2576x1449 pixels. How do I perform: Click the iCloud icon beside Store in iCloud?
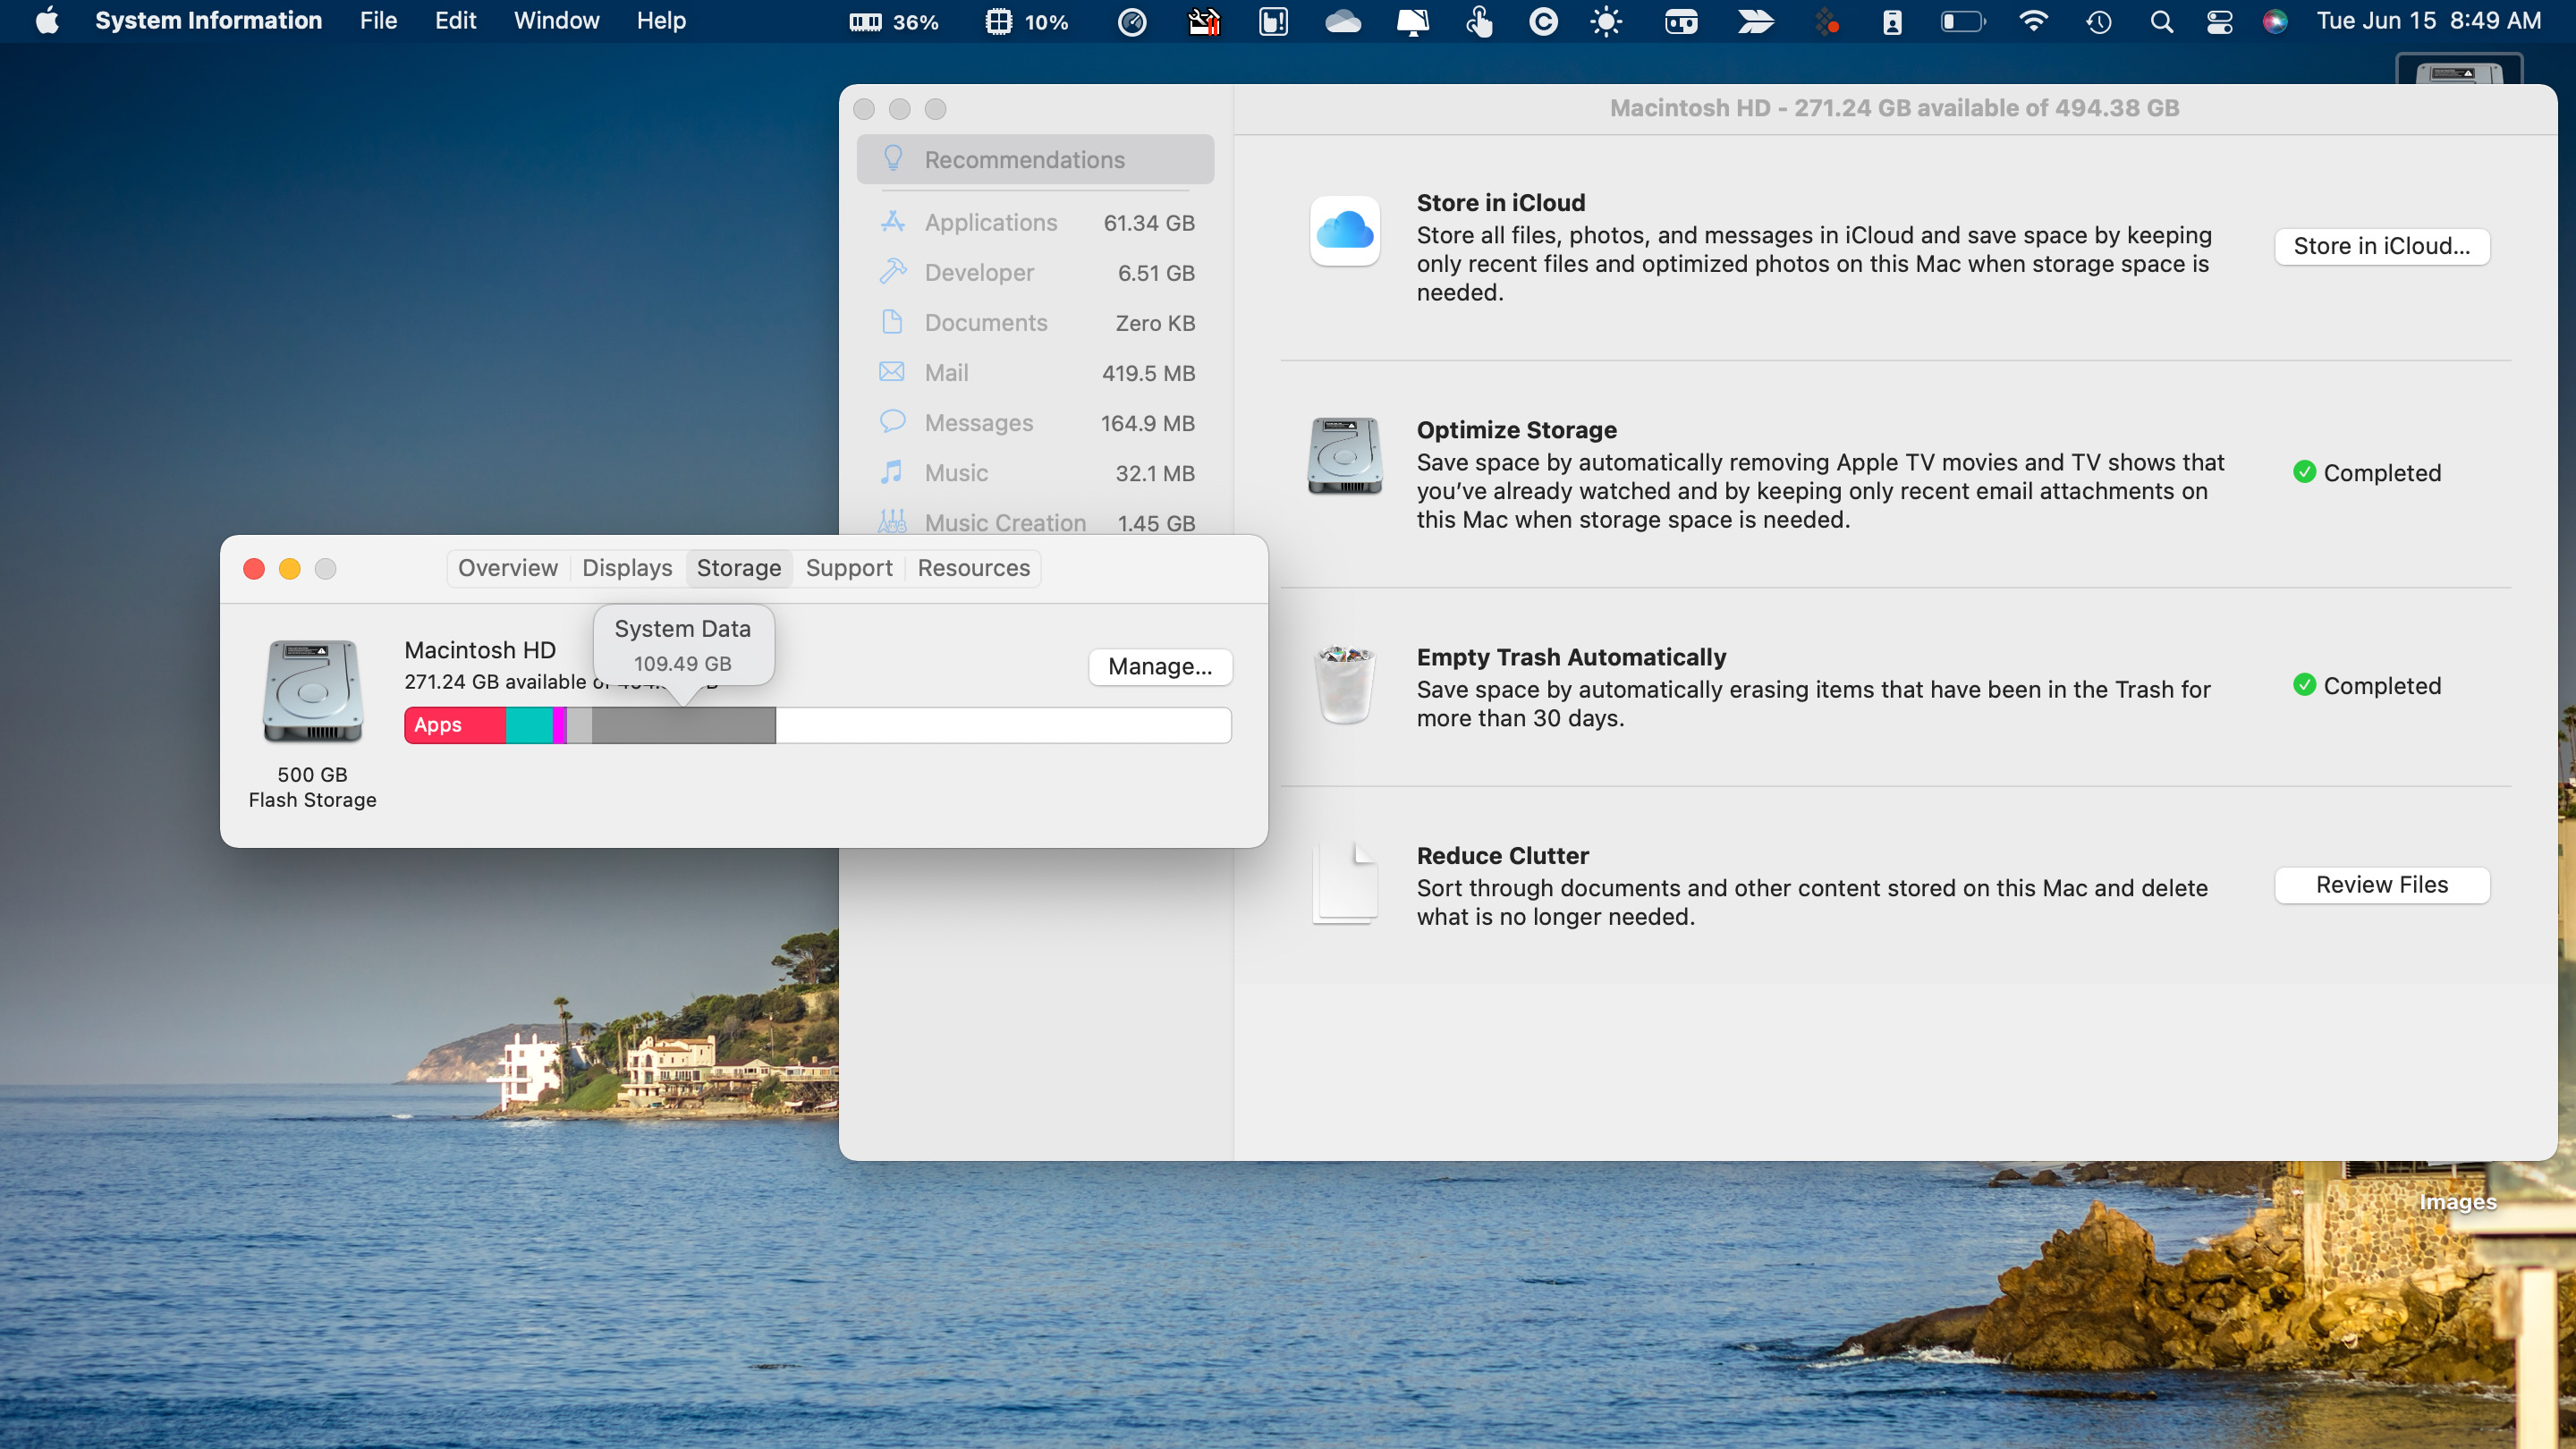1345,231
